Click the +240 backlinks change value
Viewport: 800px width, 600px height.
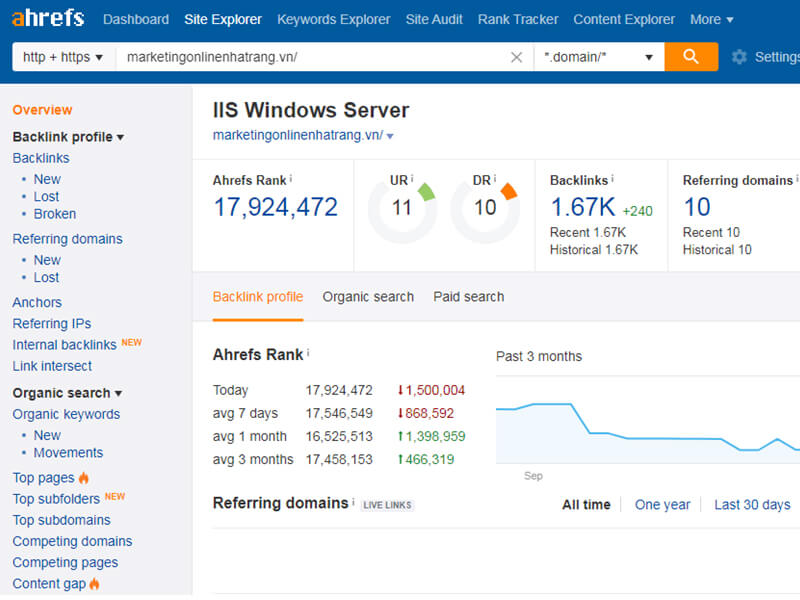638,211
